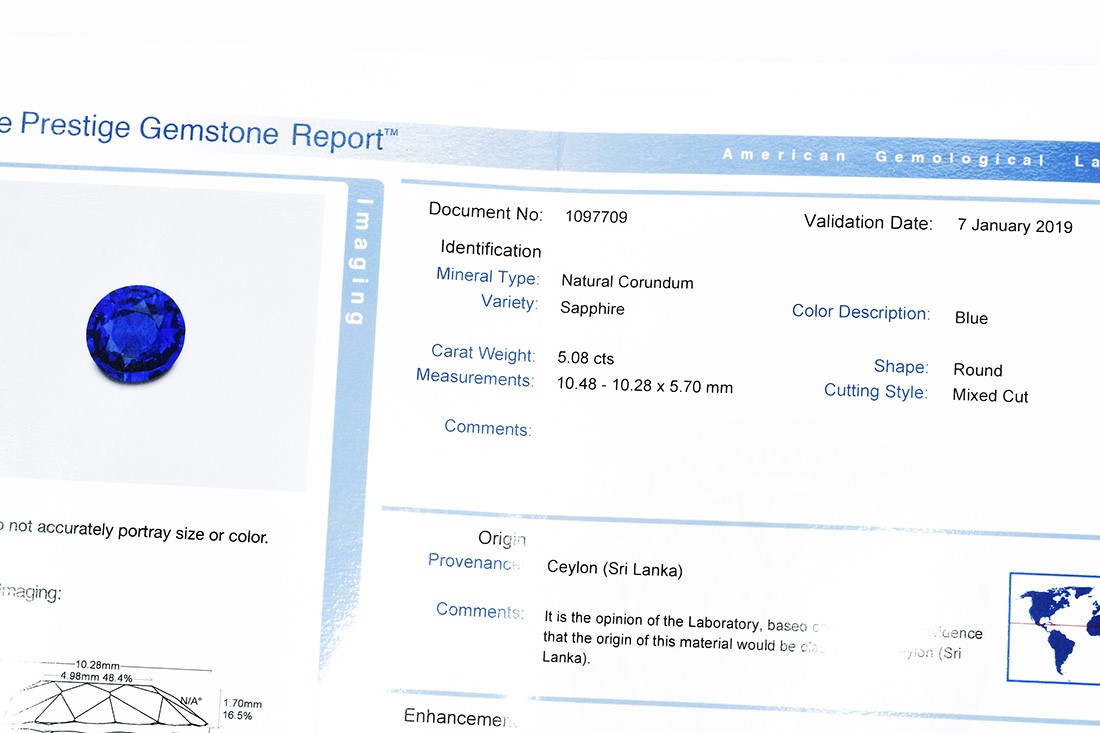Click the "American Gemological" header text
The width and height of the screenshot is (1100, 733).
click(884, 157)
